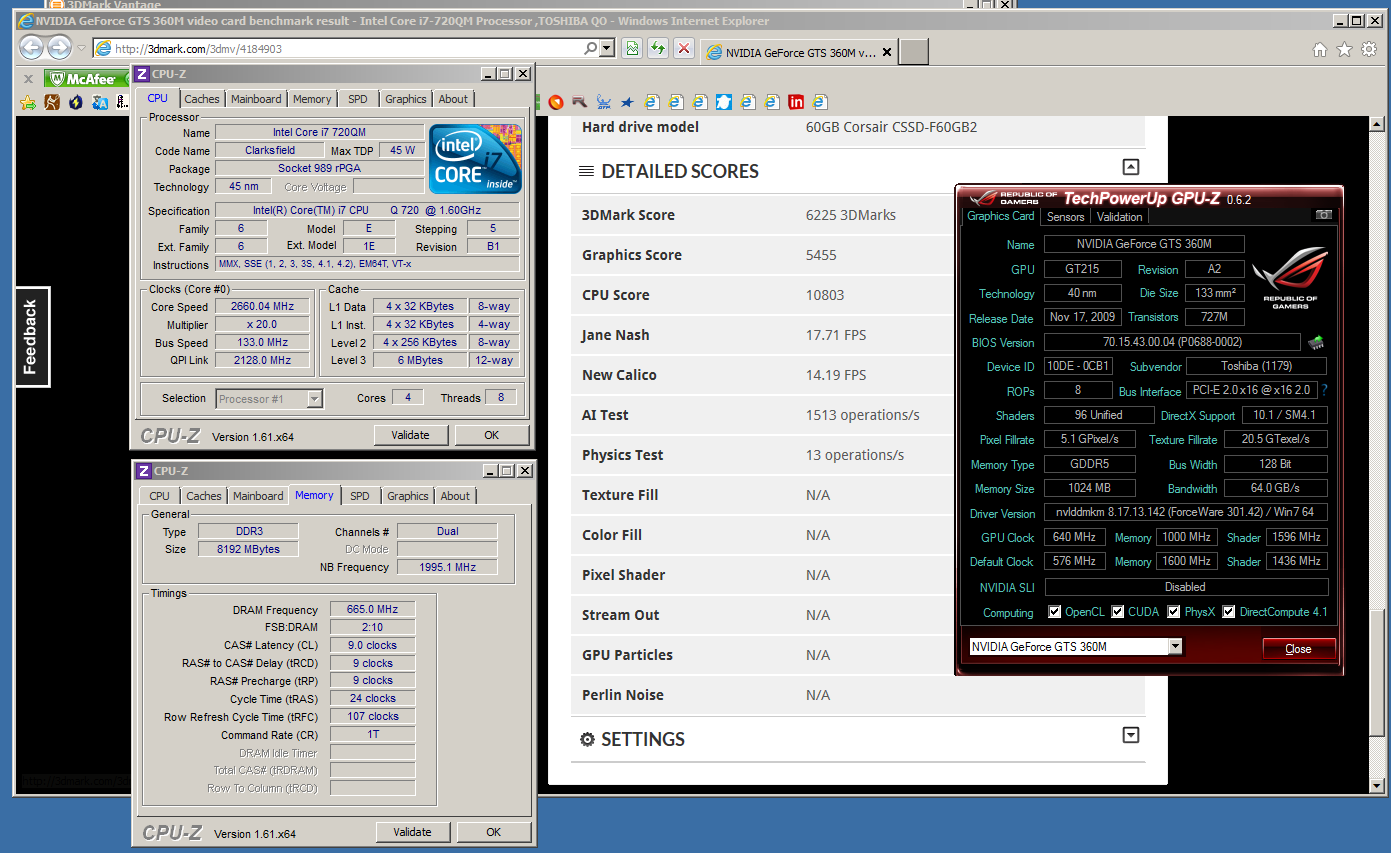Switch to Mainboard tab in top CPU-Z
Viewport: 1391px width, 853px height.
[x=256, y=99]
